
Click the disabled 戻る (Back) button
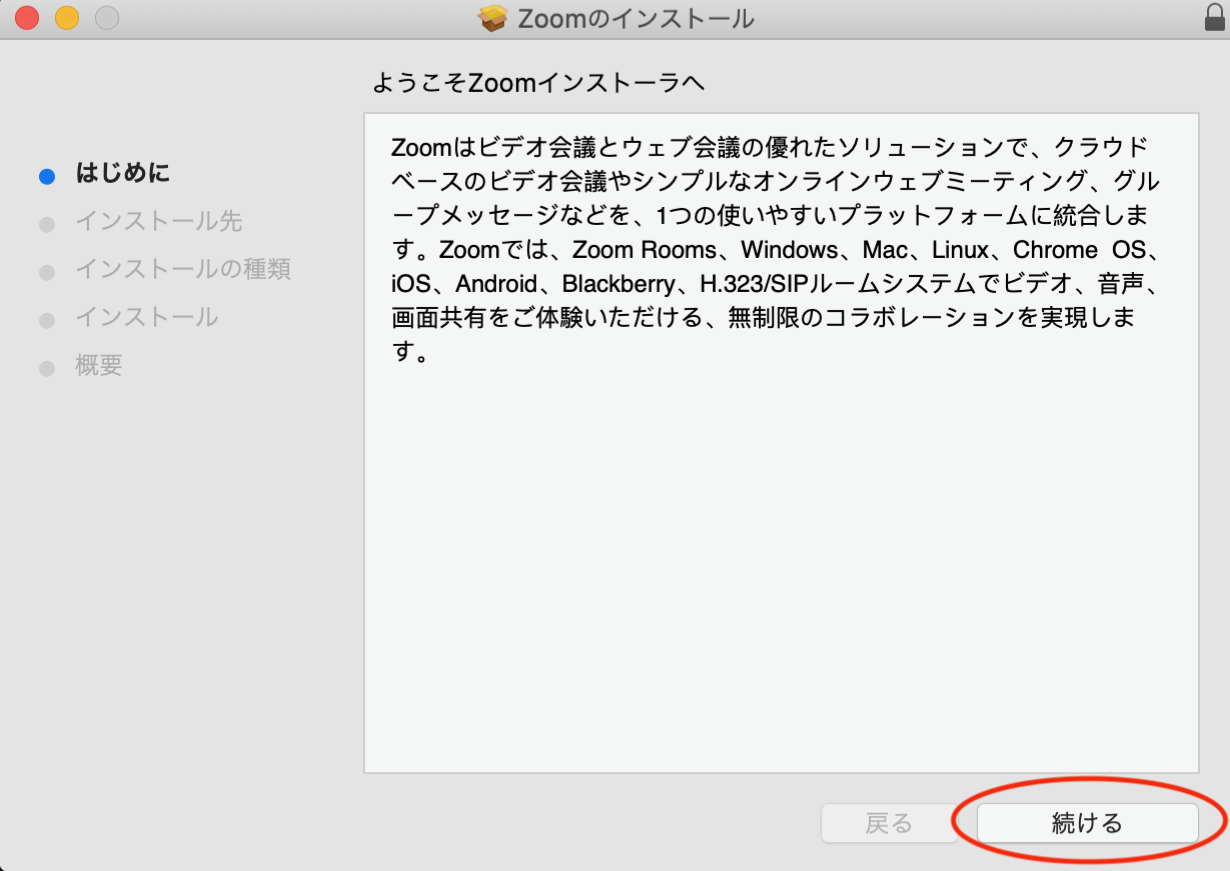pos(888,823)
